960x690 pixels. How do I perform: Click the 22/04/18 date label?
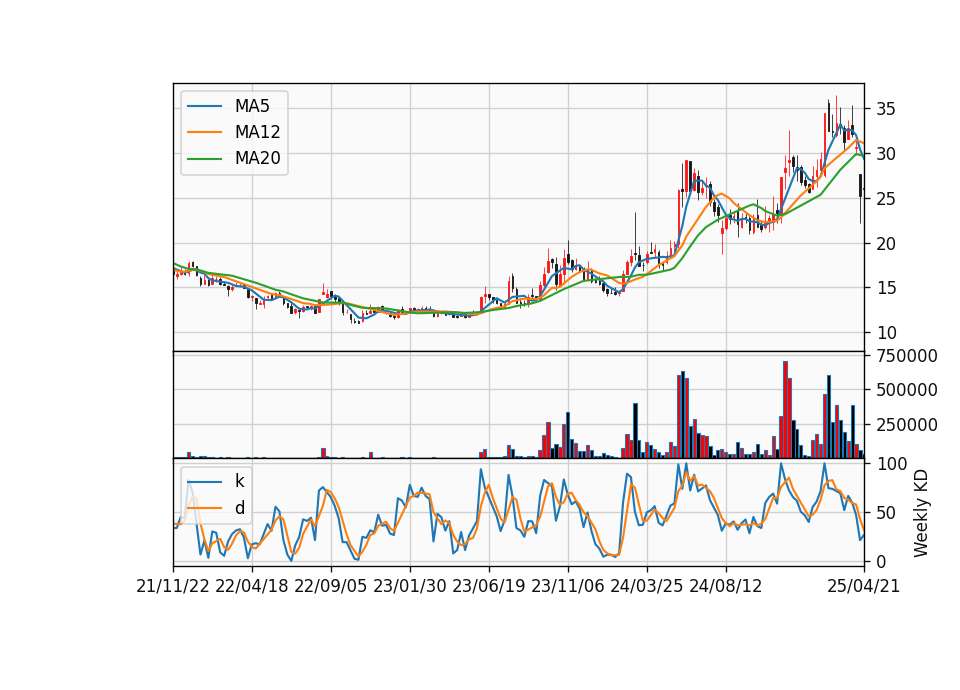252,587
